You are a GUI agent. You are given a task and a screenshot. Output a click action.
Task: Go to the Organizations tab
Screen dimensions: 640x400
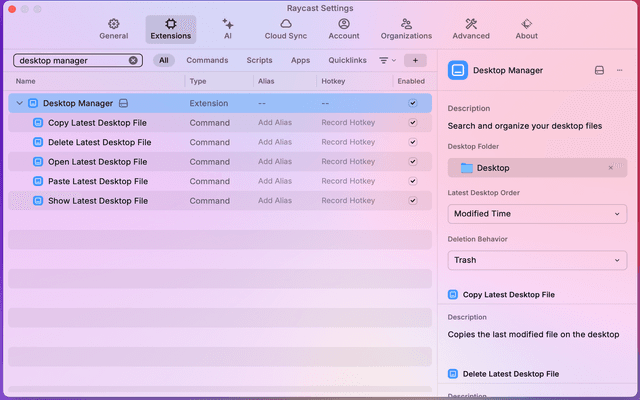click(x=406, y=29)
